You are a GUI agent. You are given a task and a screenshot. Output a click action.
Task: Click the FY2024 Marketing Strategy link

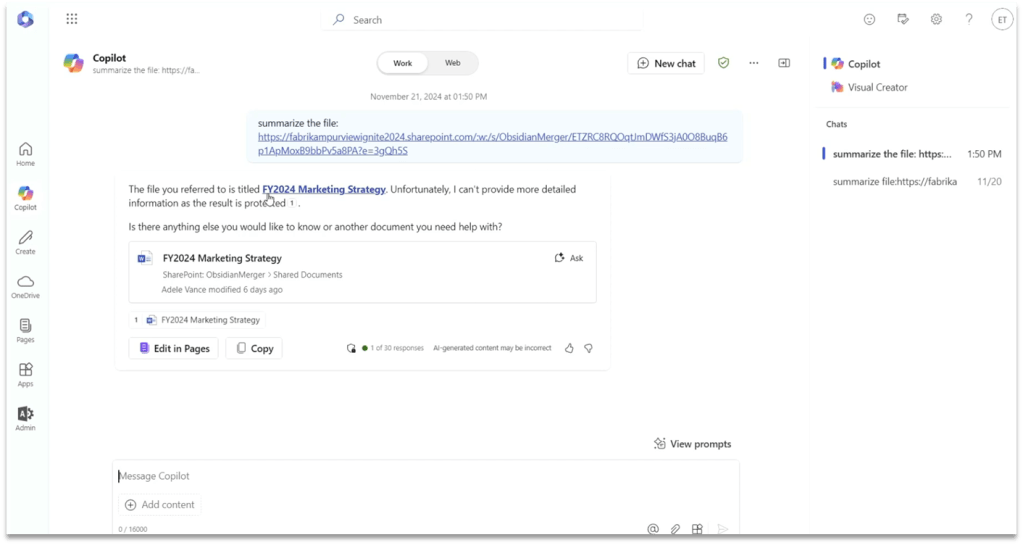(323, 189)
